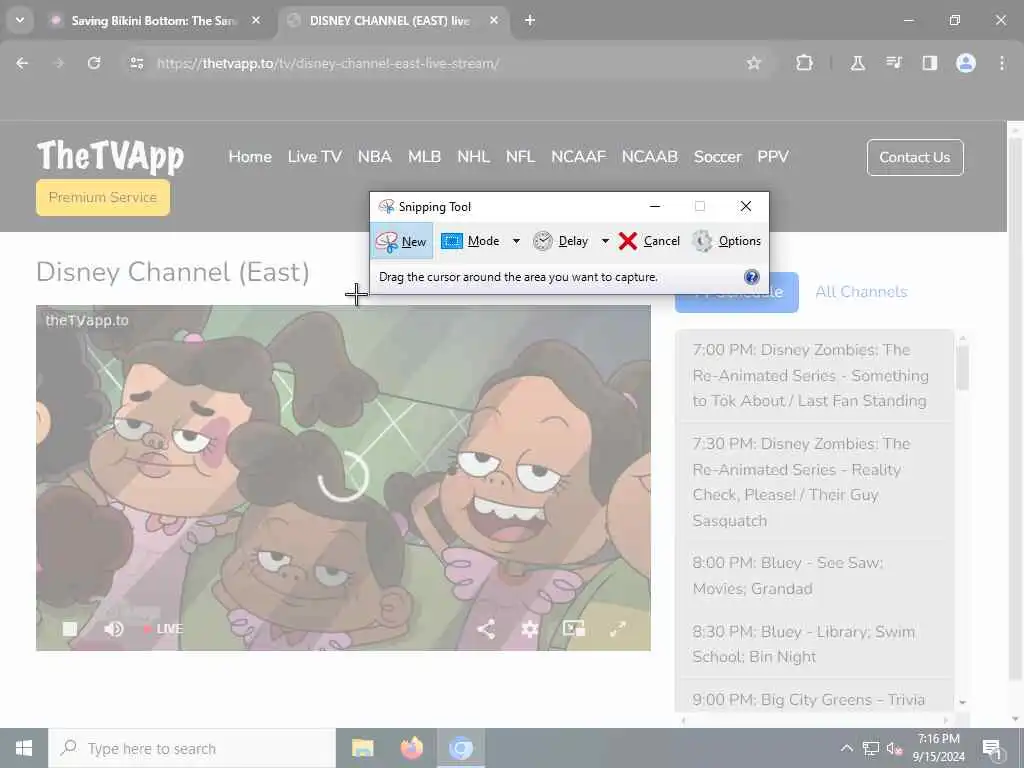Open a new browser tab
This screenshot has height=768, width=1024.
tap(530, 20)
